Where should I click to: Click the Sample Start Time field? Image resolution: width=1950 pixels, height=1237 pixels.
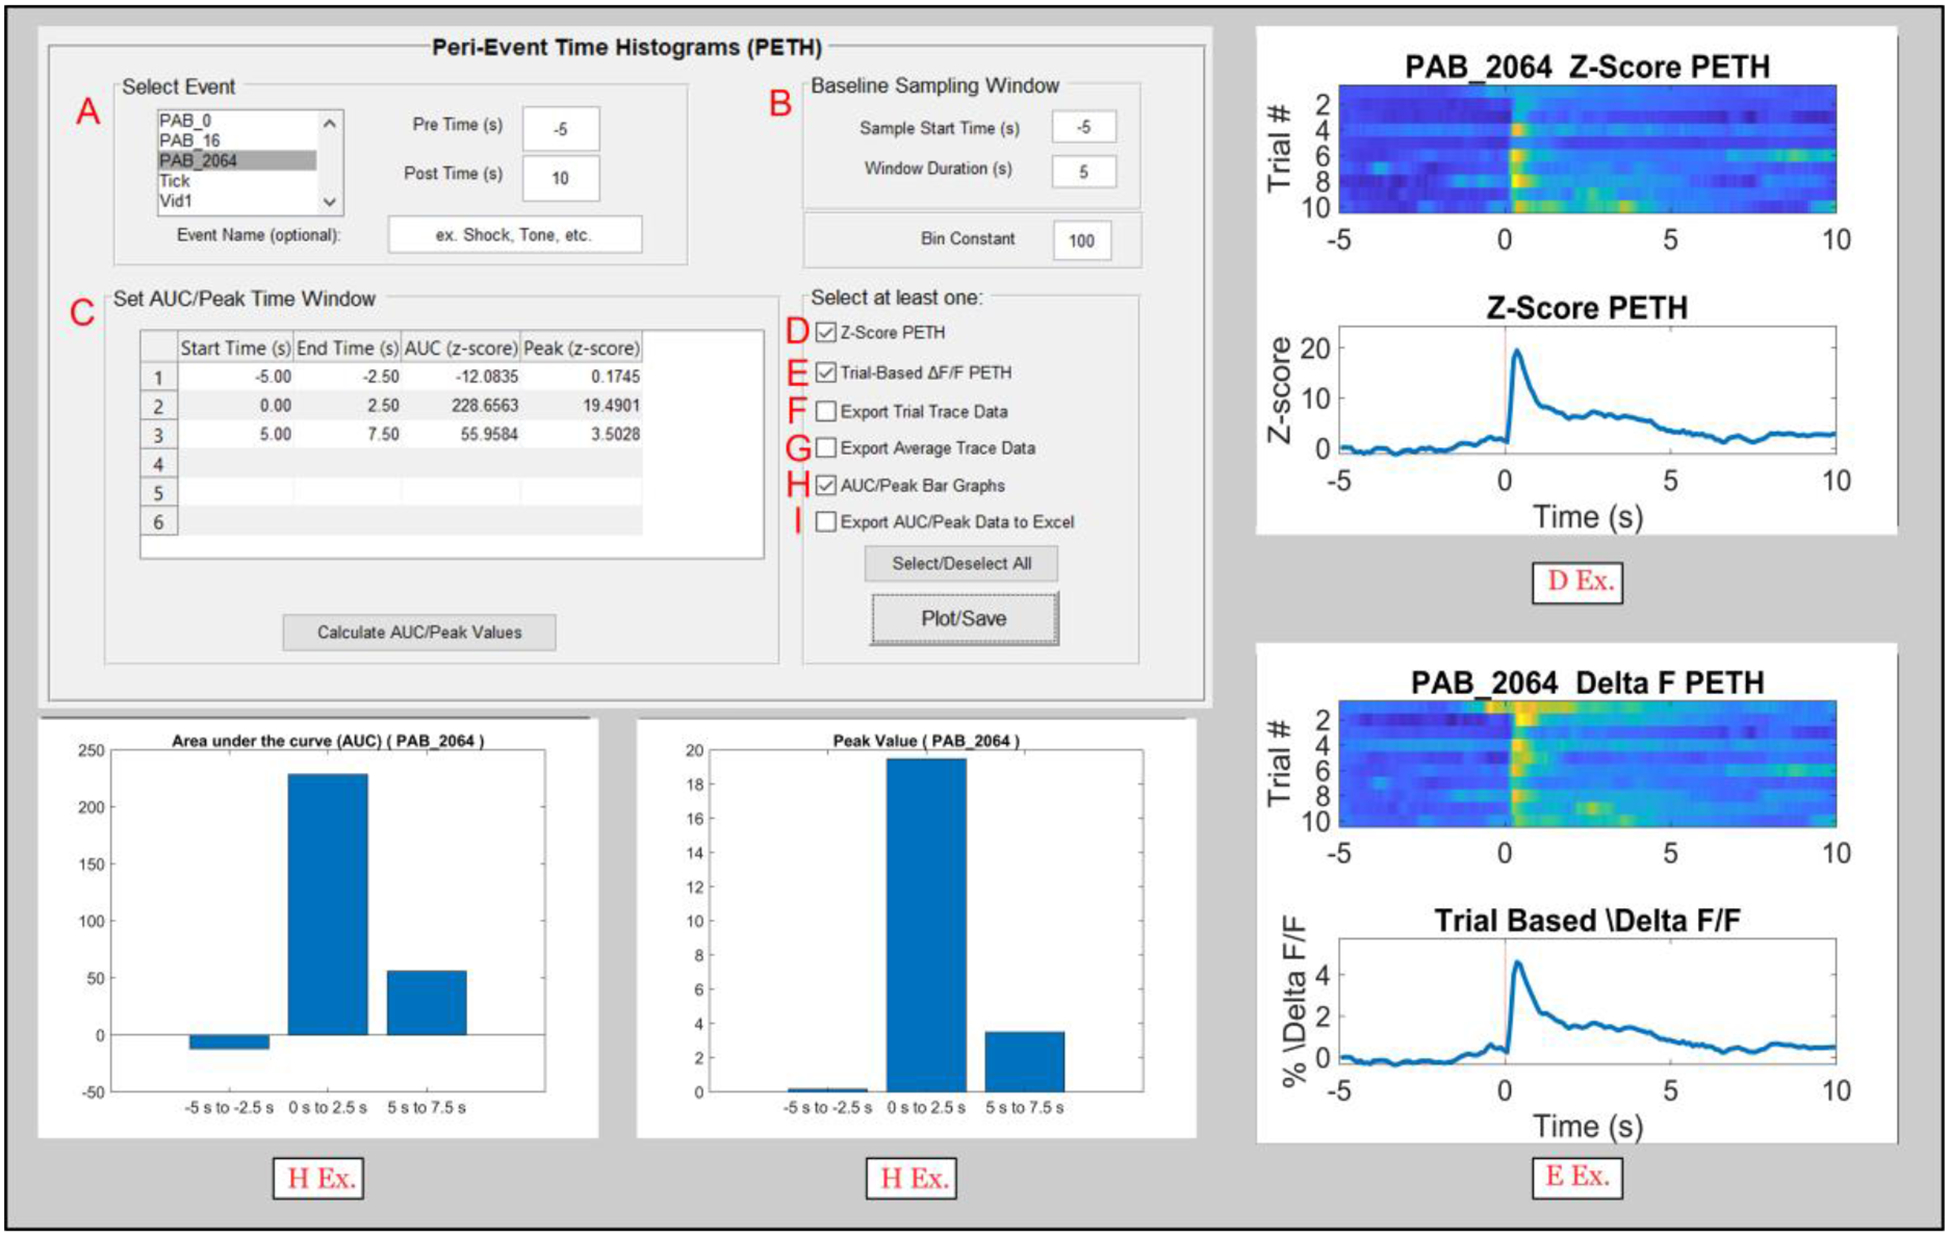(x=1084, y=127)
